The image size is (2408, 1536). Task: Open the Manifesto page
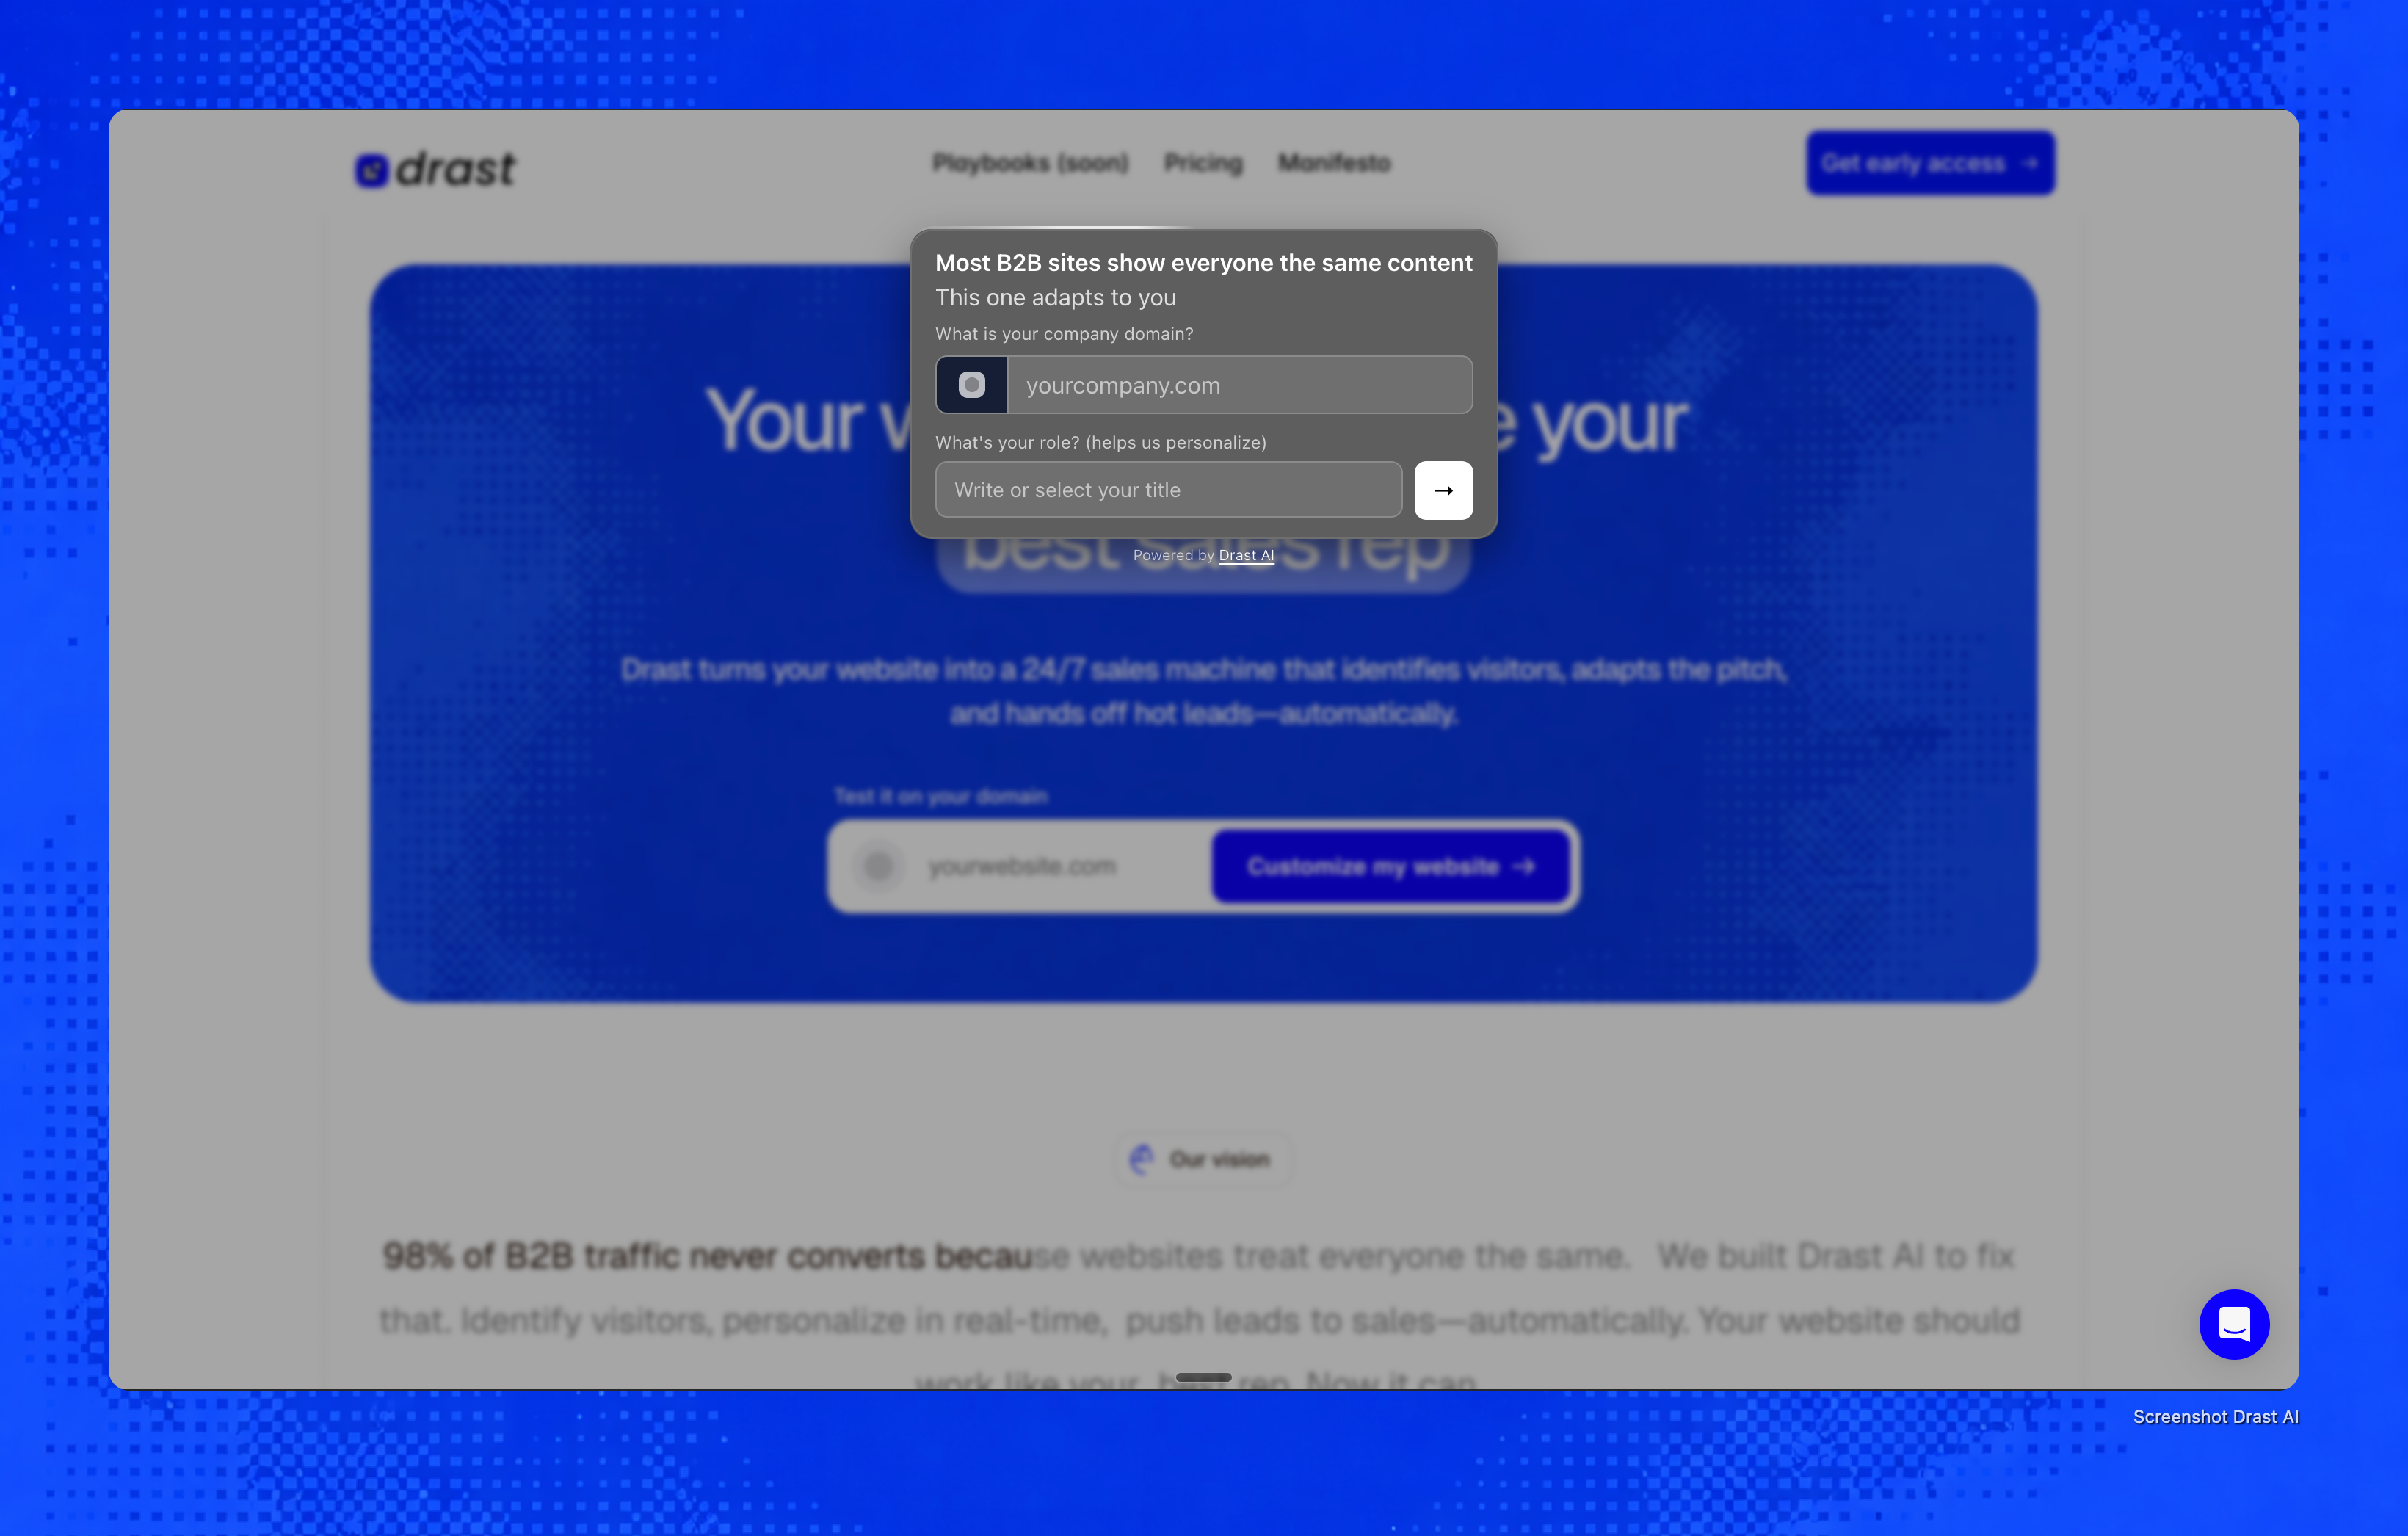1333,163
